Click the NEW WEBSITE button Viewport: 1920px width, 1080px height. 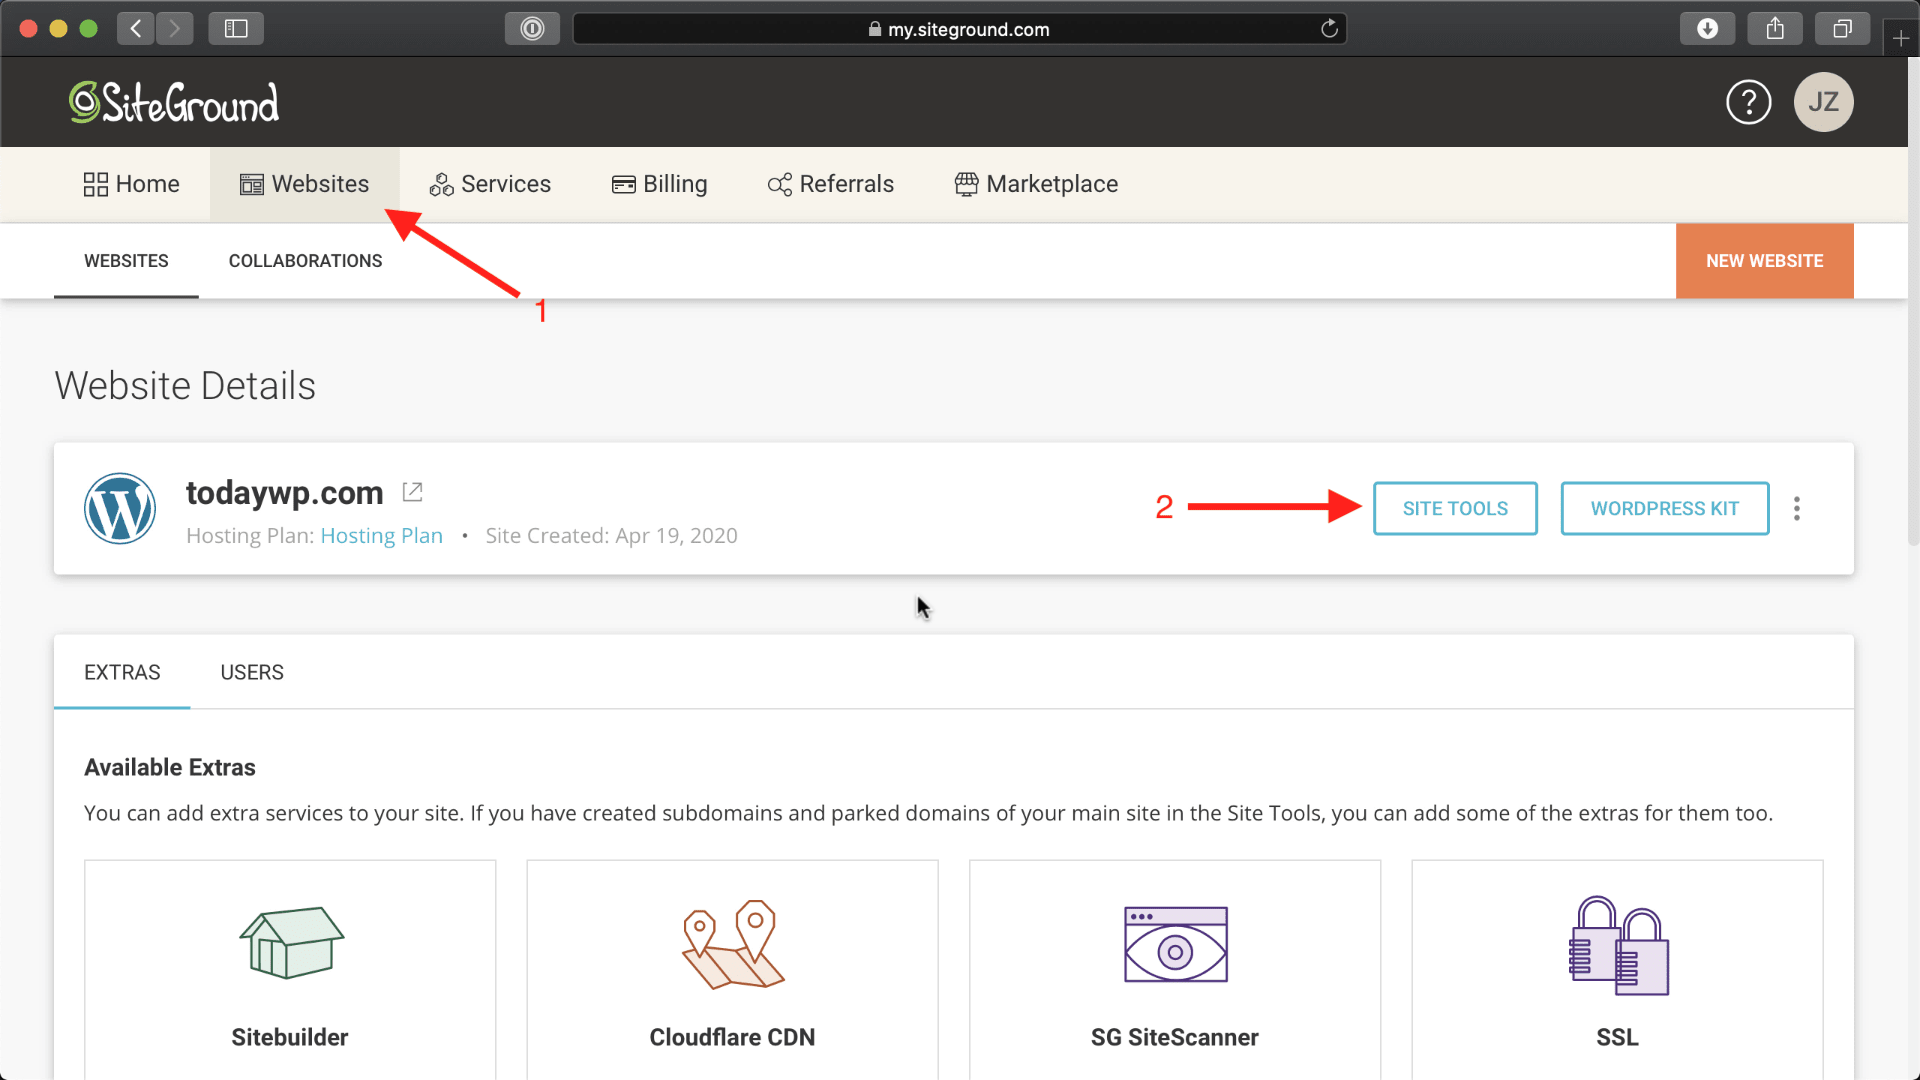pos(1764,261)
